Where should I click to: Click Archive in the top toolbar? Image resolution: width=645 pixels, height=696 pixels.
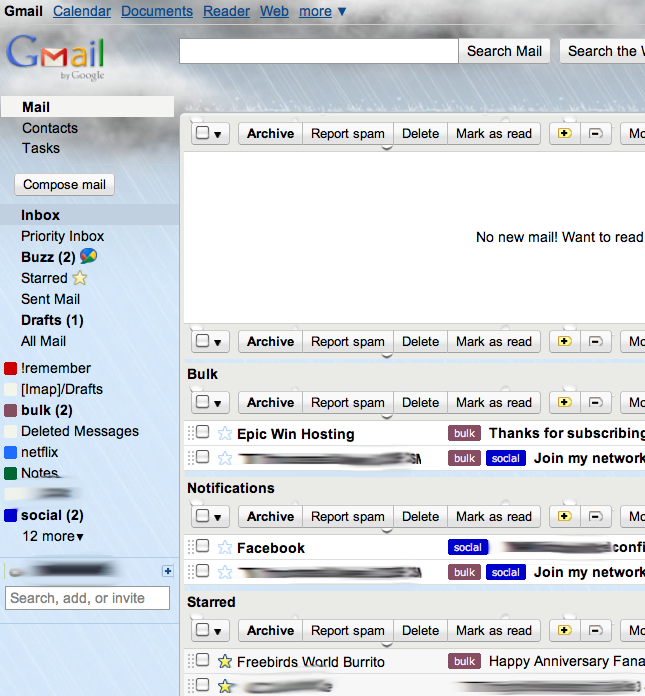[270, 133]
